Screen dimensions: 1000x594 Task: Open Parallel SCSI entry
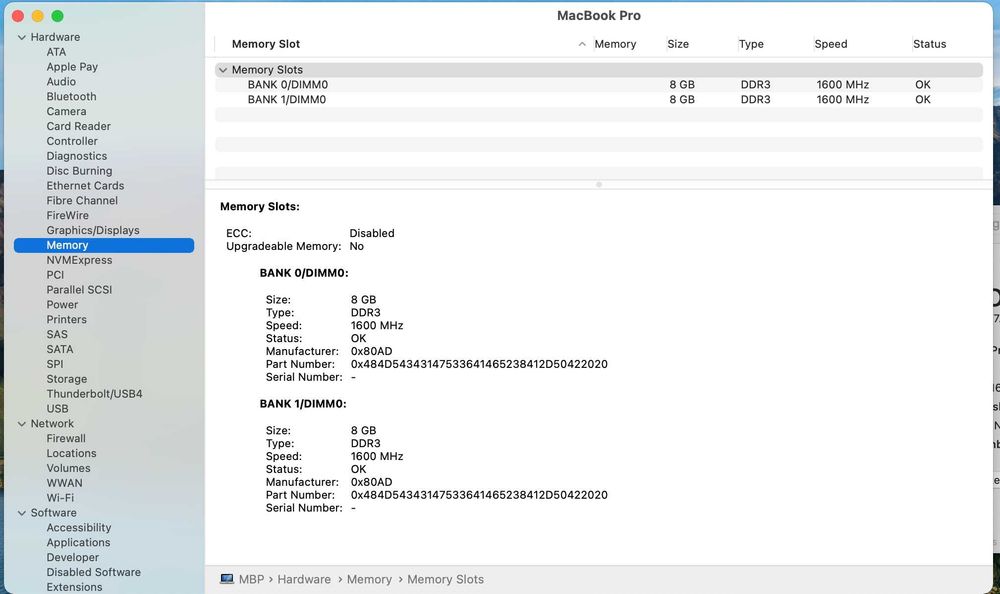pos(79,290)
